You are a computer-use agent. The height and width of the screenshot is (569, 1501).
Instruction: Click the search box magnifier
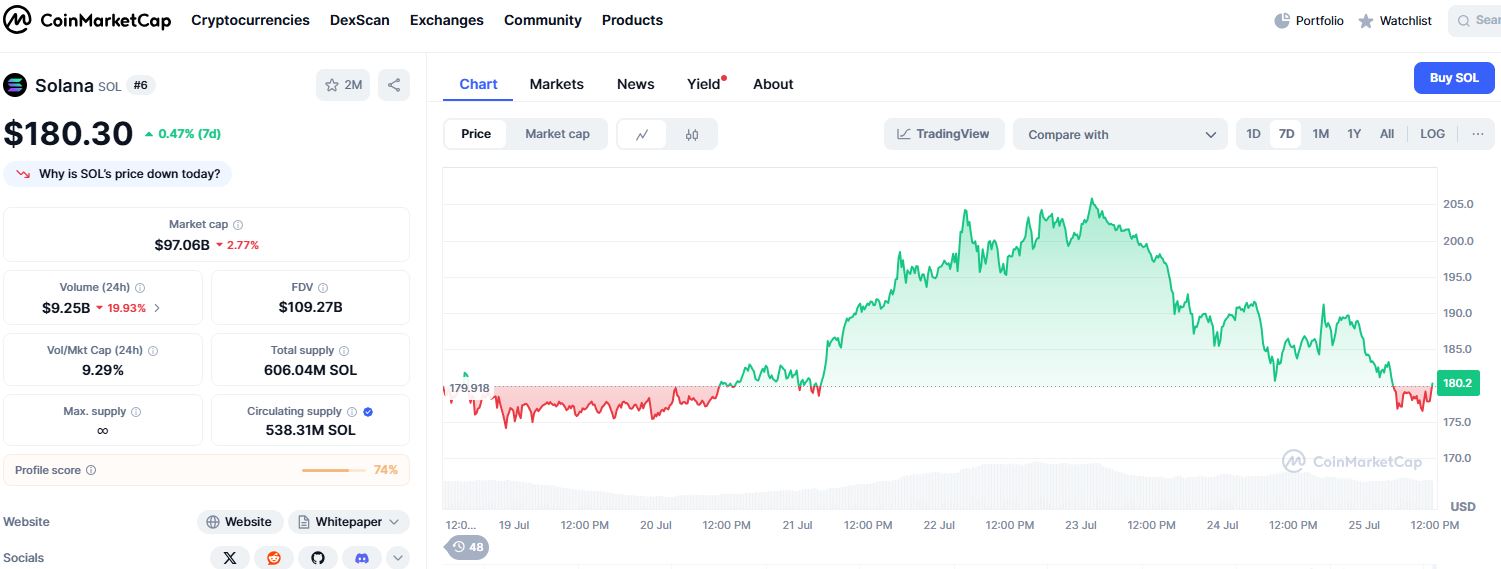[x=1465, y=20]
